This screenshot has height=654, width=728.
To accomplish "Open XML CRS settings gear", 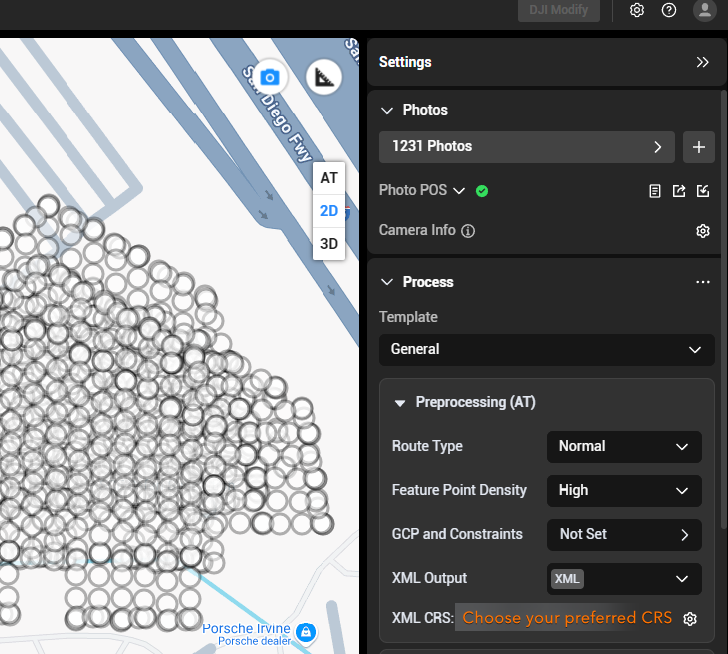I will [x=690, y=619].
